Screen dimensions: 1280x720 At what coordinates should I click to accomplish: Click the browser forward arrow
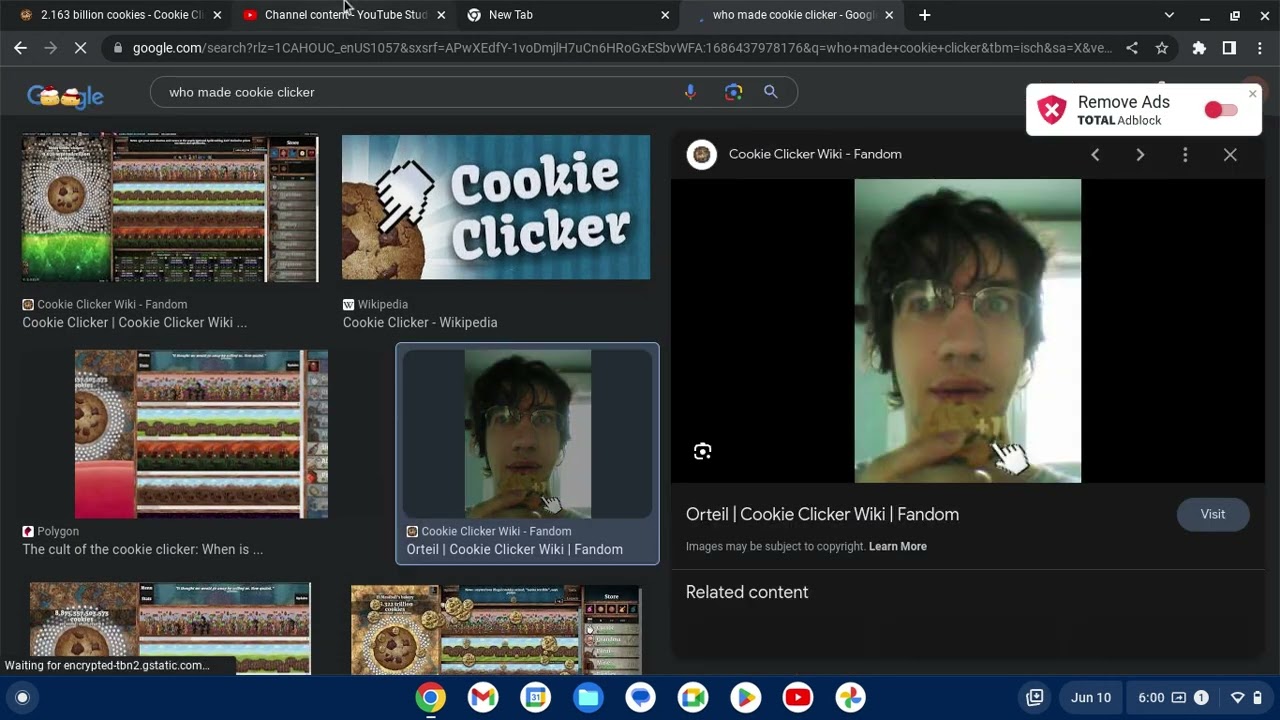[50, 48]
